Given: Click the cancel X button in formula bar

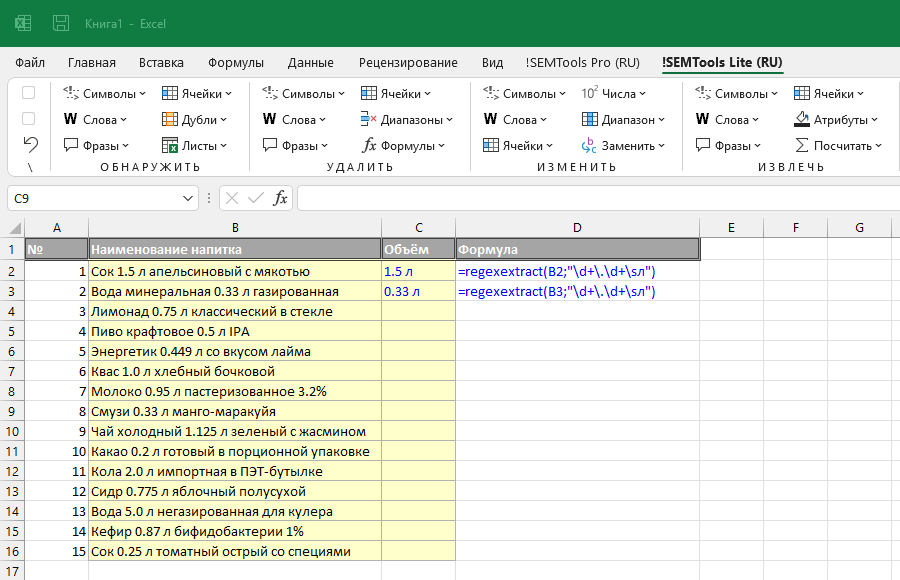Looking at the screenshot, I should point(232,198).
